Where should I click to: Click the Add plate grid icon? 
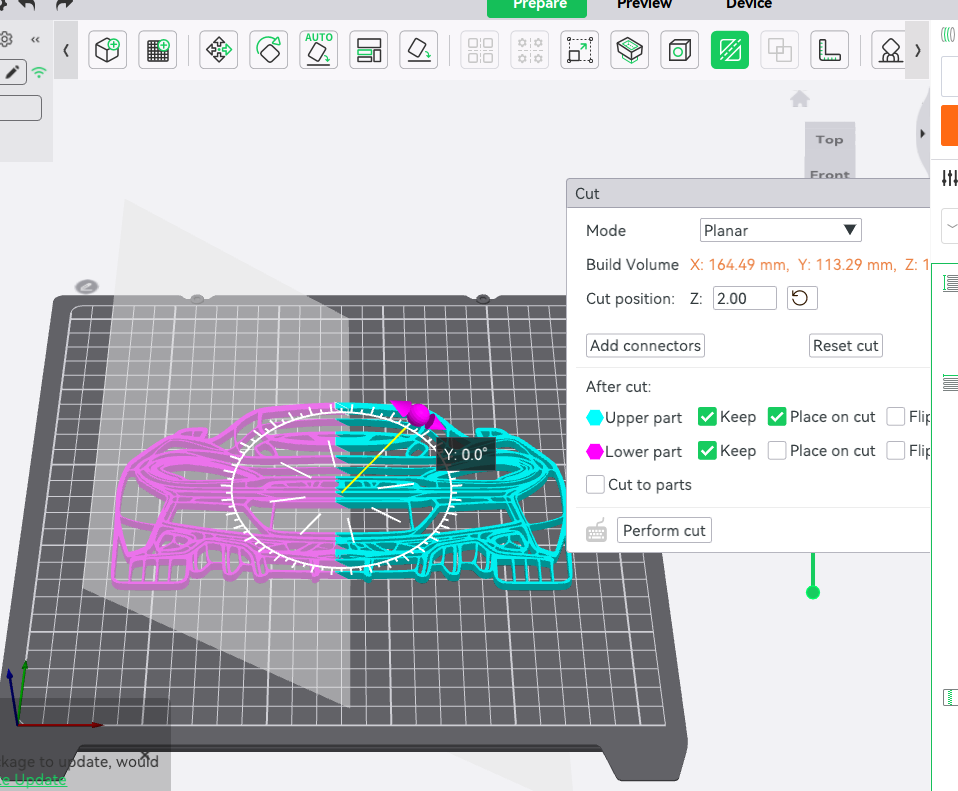point(158,49)
